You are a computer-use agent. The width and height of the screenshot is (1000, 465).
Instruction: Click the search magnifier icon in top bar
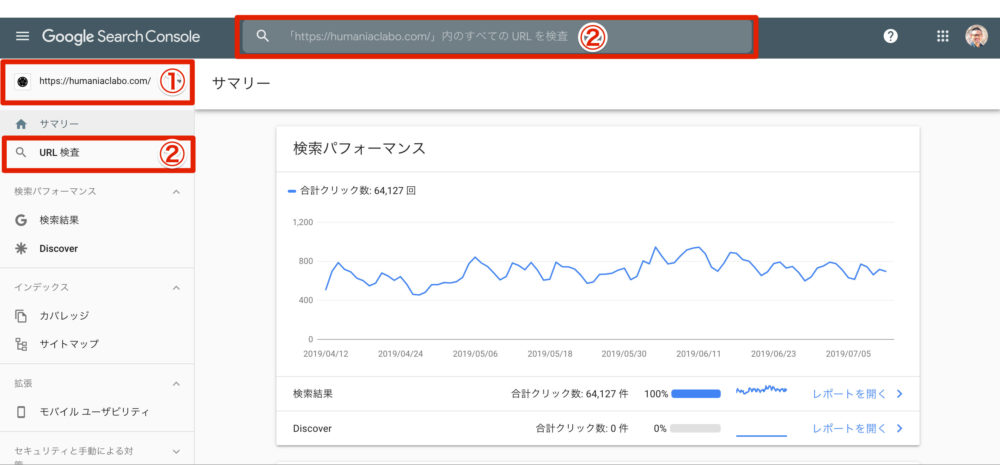(x=262, y=36)
